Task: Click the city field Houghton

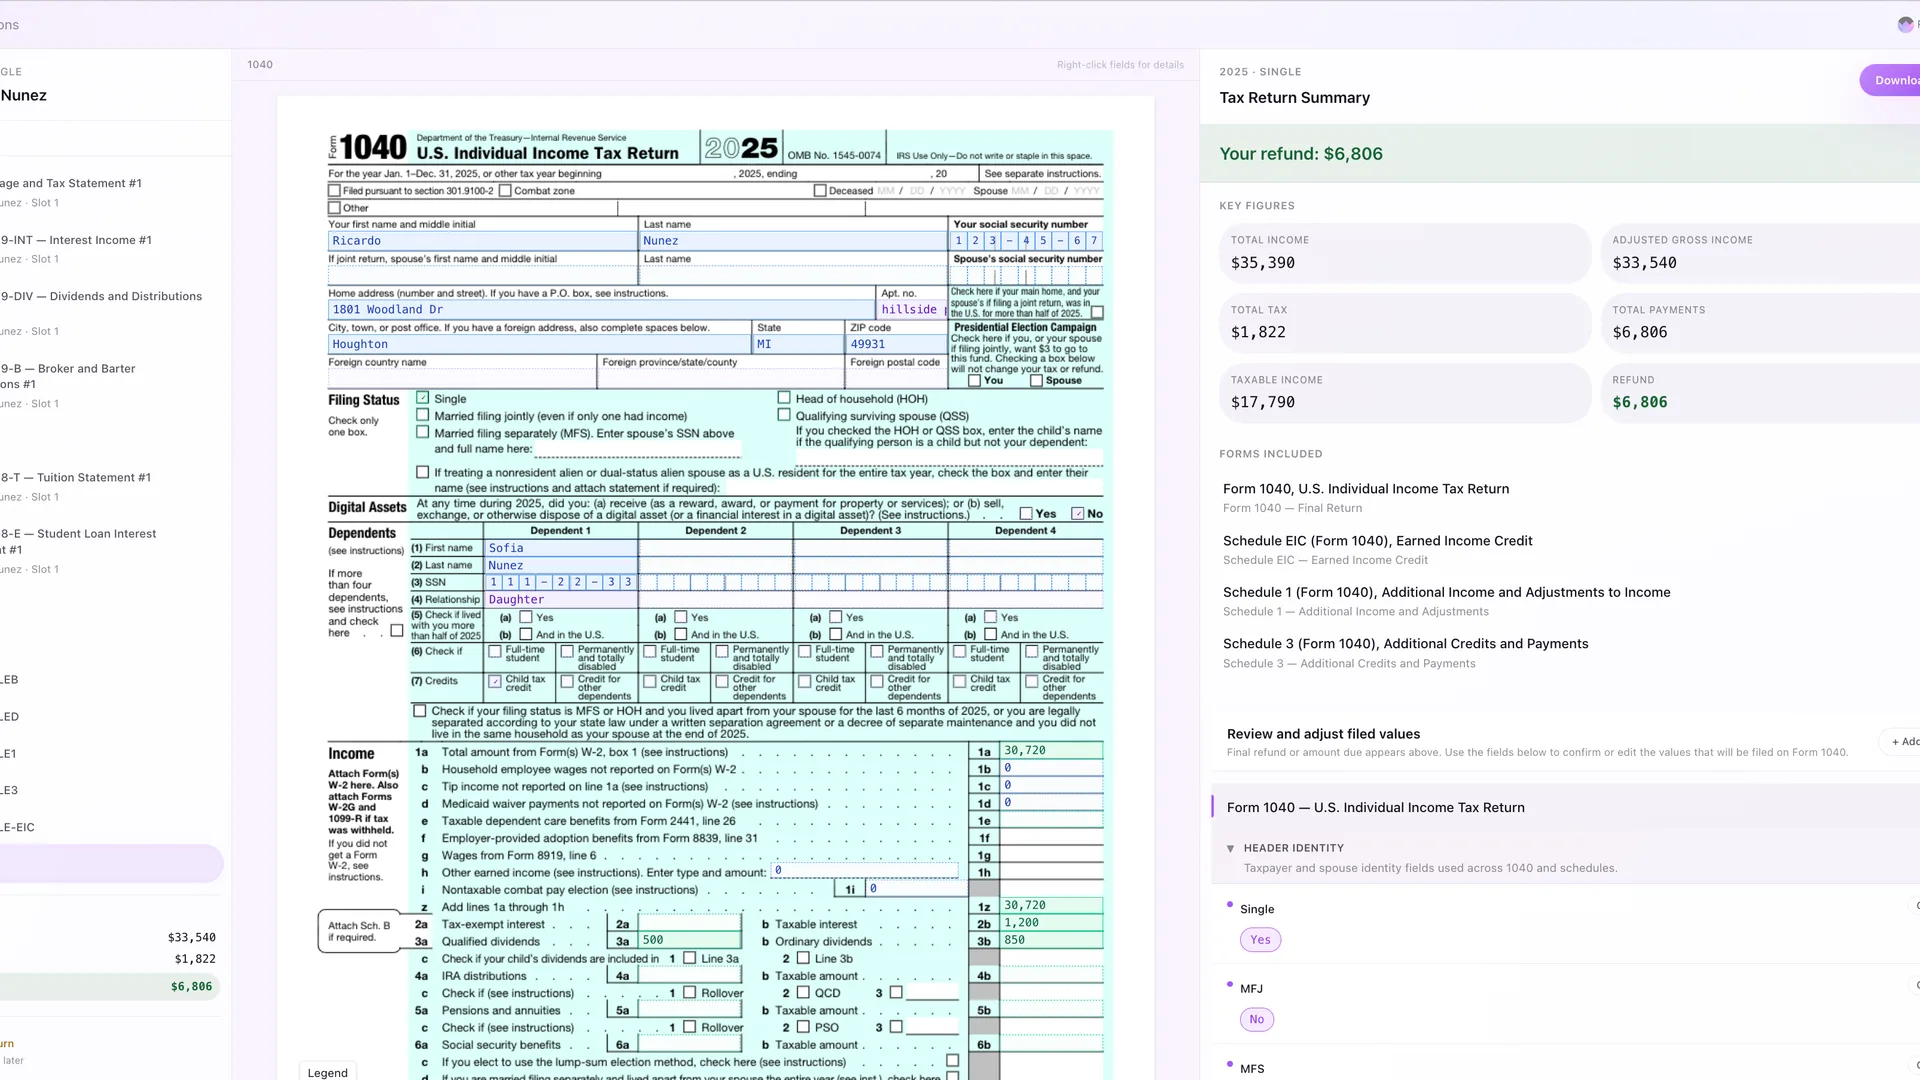Action: pyautogui.click(x=539, y=344)
